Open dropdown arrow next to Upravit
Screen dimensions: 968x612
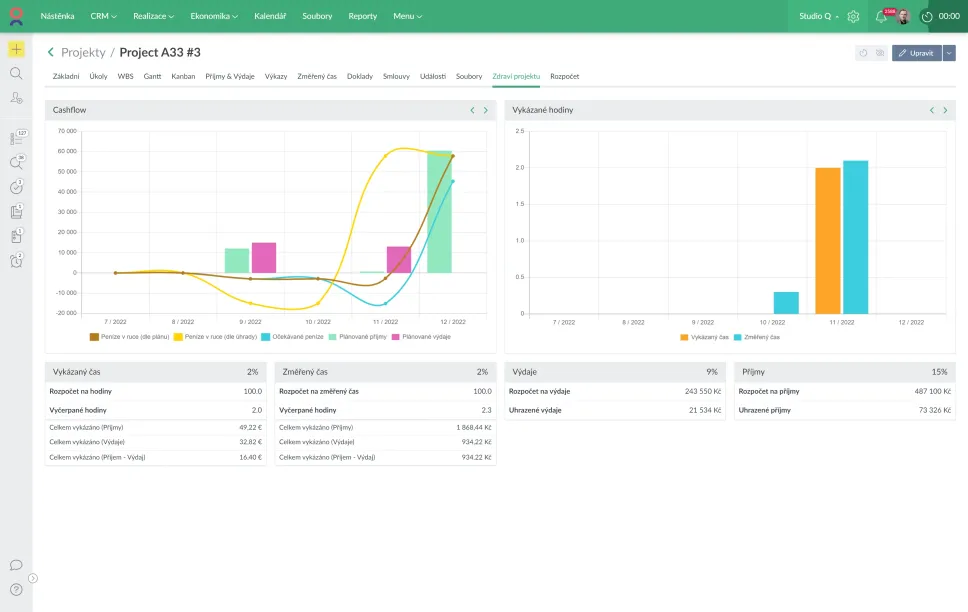click(949, 53)
